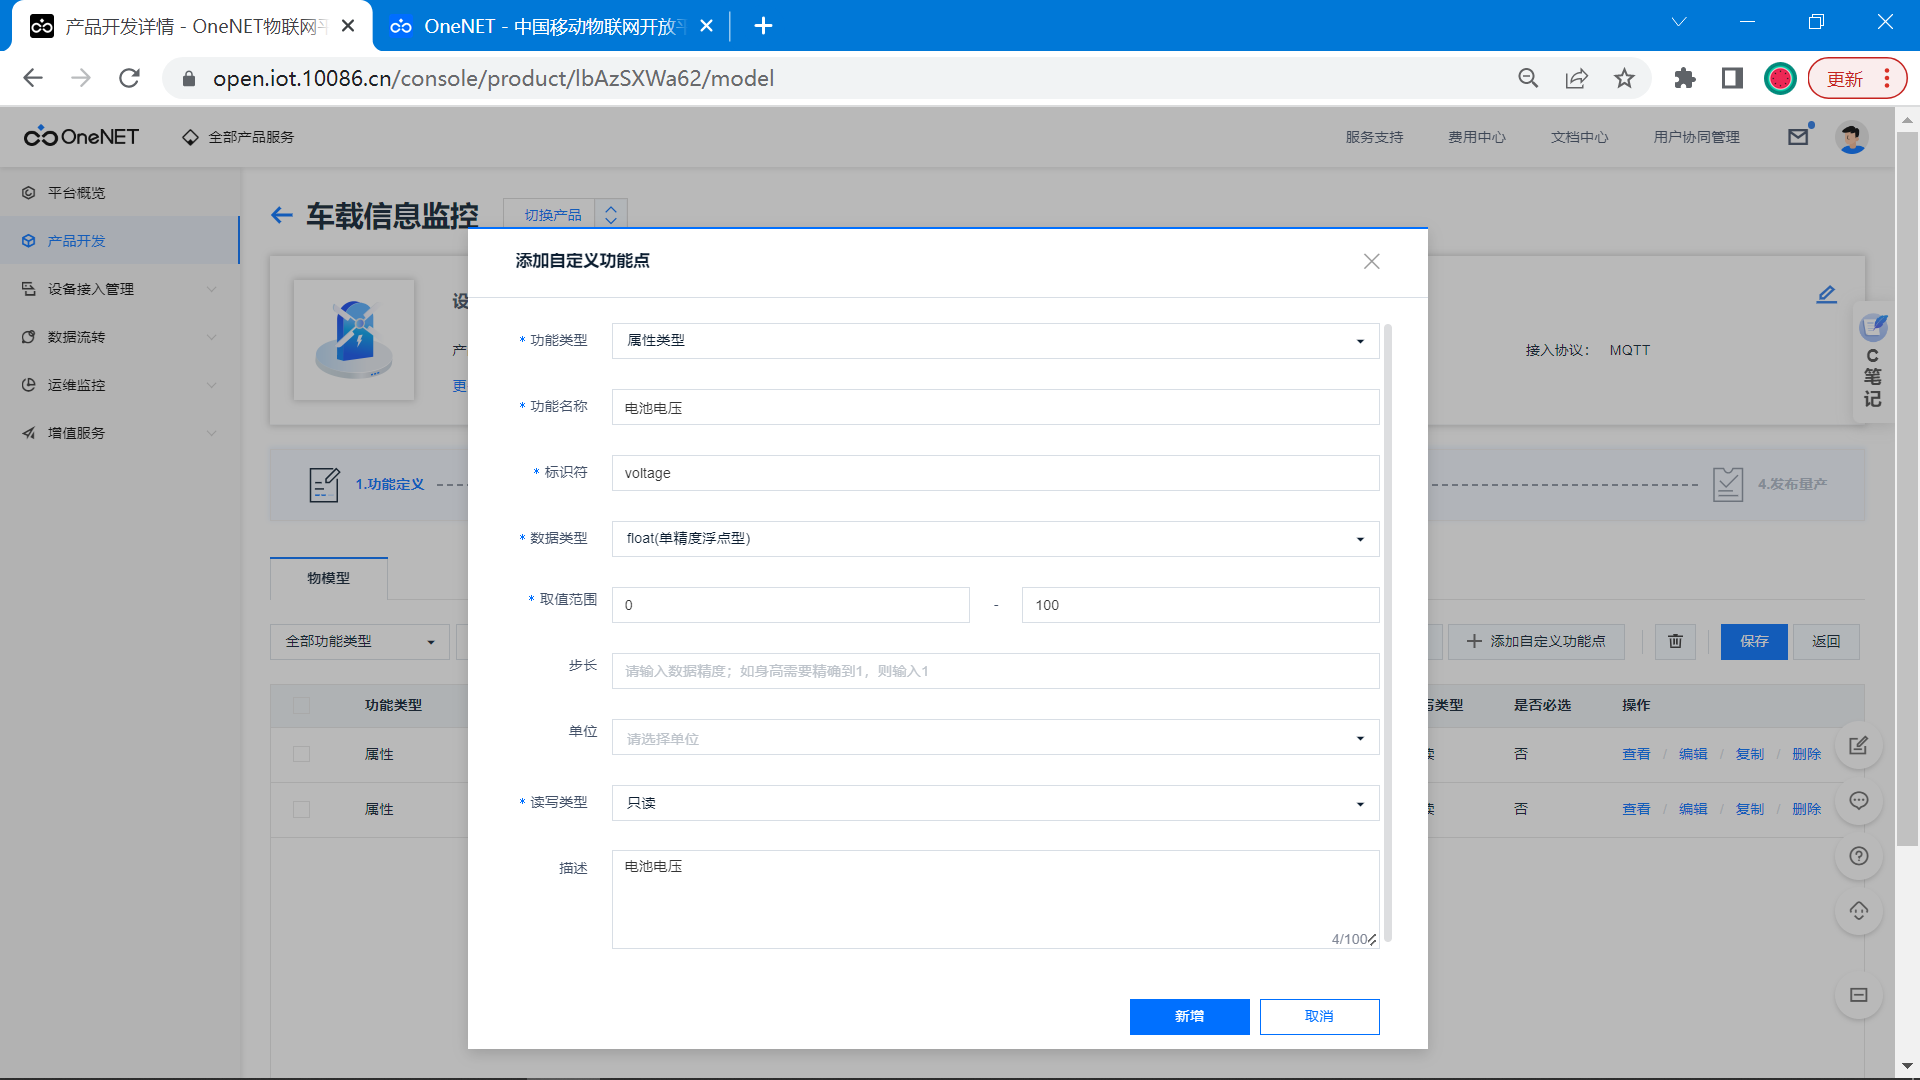Screen dimensions: 1920x1080
Task: Click the 取消 button
Action: click(1318, 1016)
